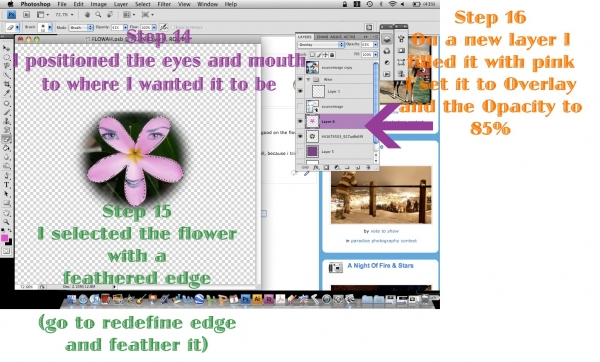Click the layer style fx icon
600x362 pixels.
point(316,168)
